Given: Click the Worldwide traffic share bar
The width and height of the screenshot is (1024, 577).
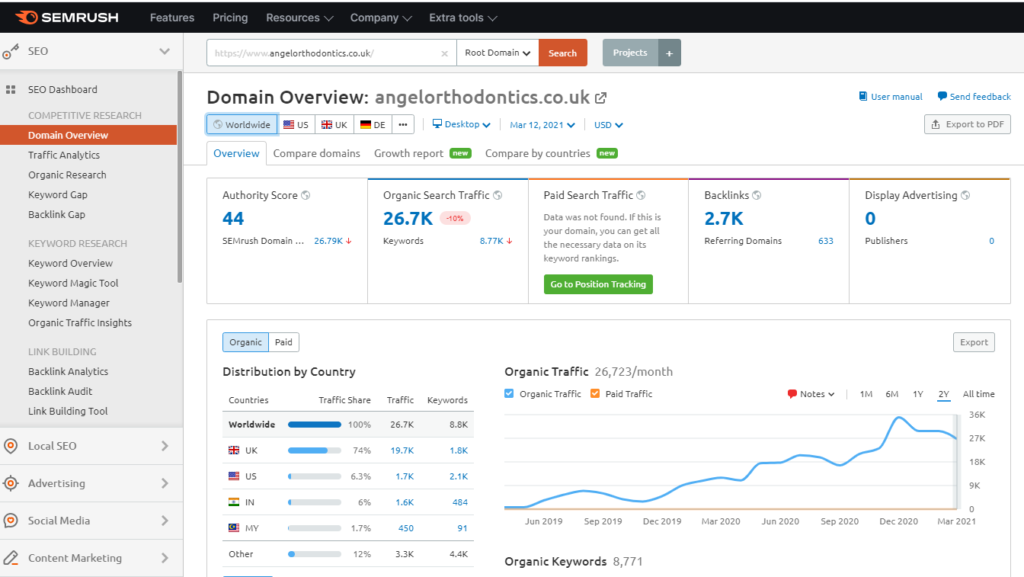Looking at the screenshot, I should pos(315,424).
